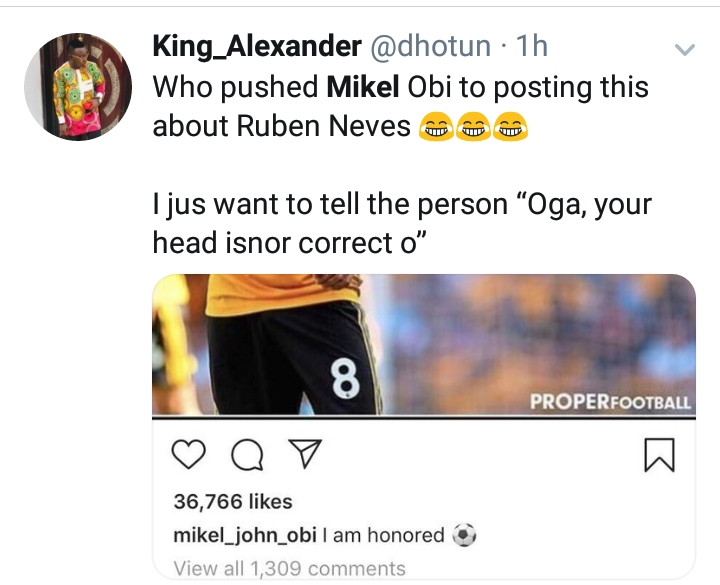Screen dimensions: 720x585
Task: Open the embedded Instagram screenshot image
Action: tap(423, 345)
